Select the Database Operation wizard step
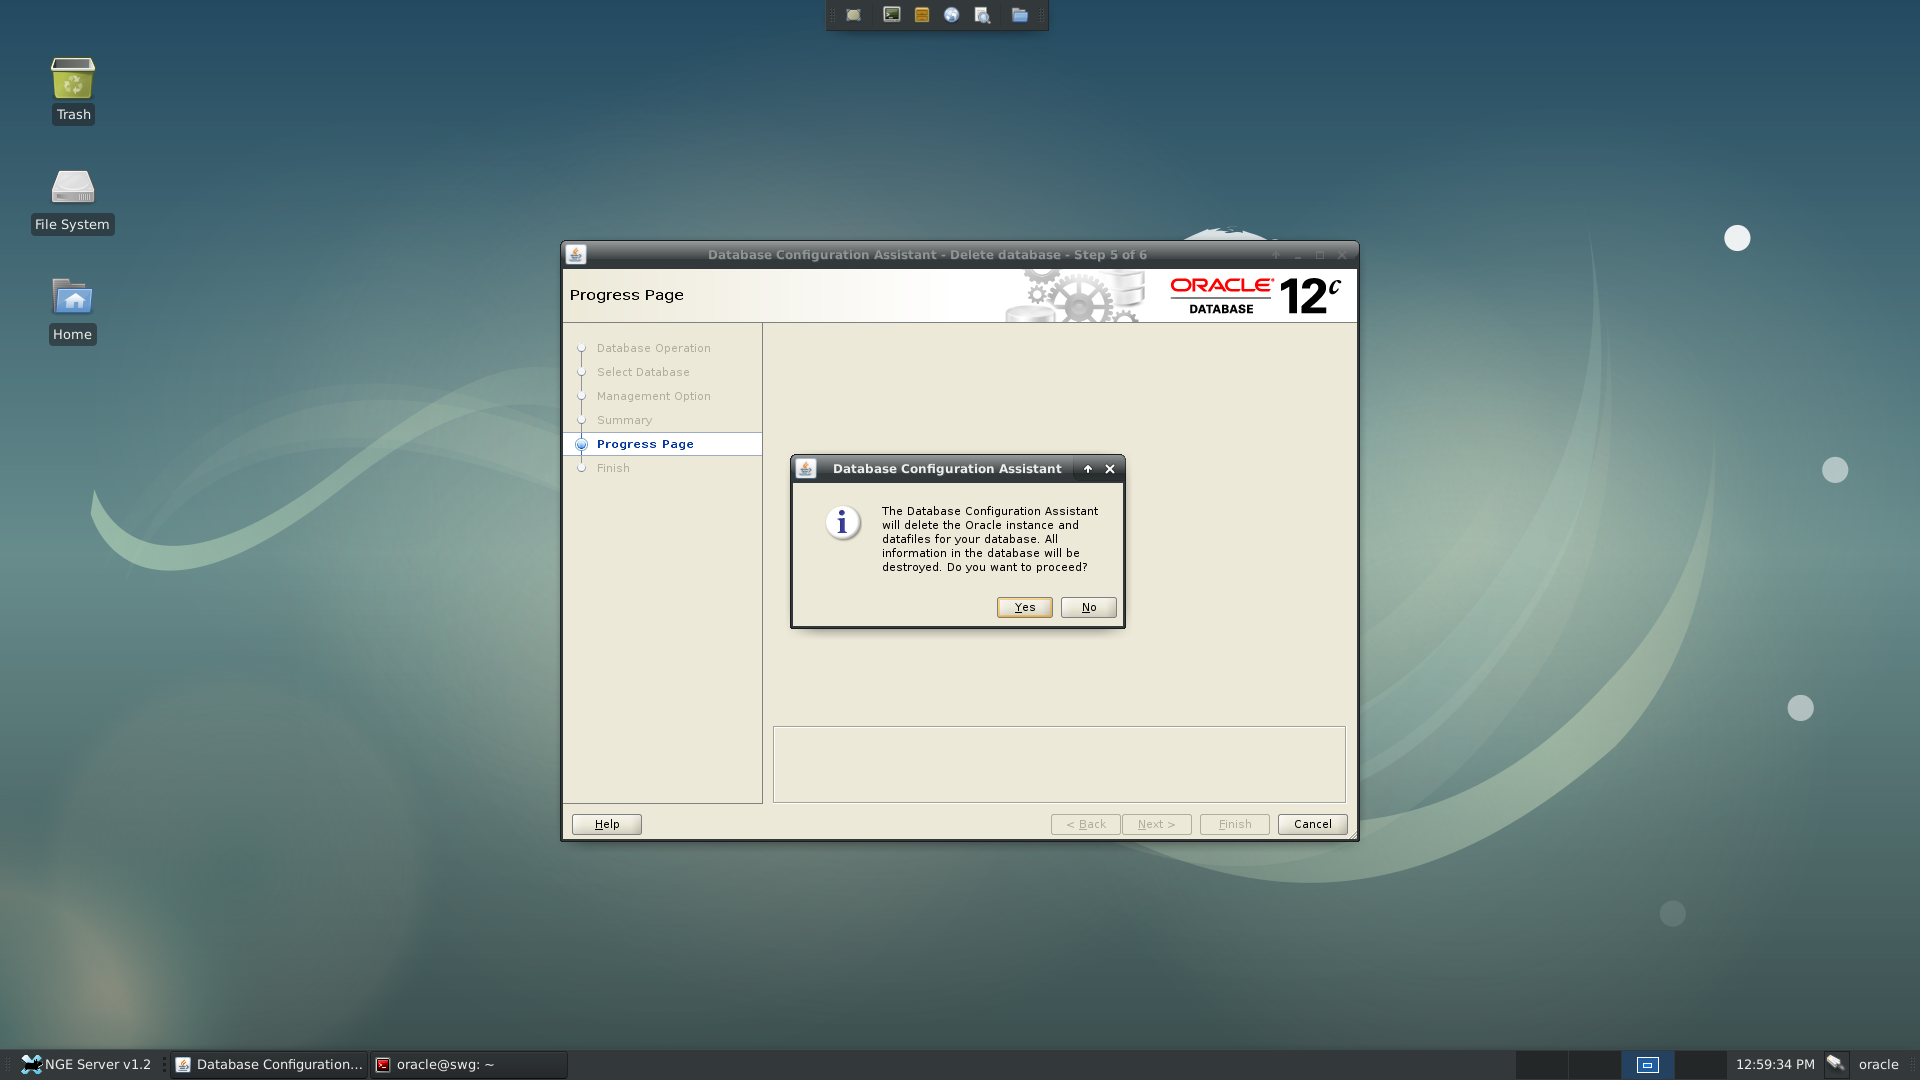This screenshot has height=1080, width=1920. pyautogui.click(x=653, y=348)
